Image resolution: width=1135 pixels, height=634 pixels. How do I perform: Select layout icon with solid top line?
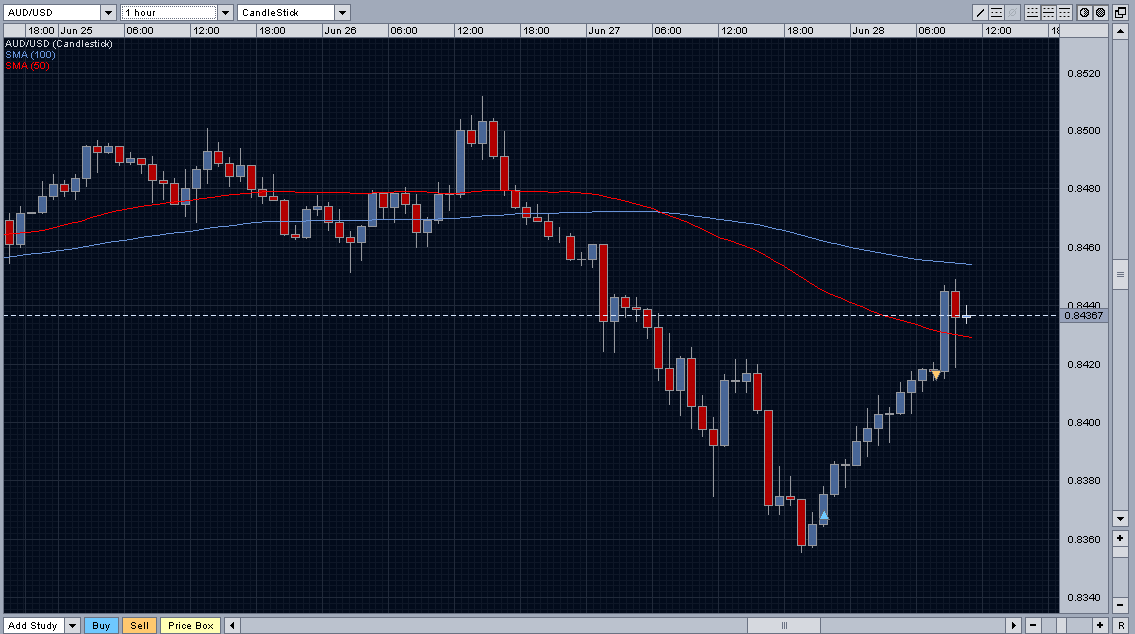point(1064,12)
